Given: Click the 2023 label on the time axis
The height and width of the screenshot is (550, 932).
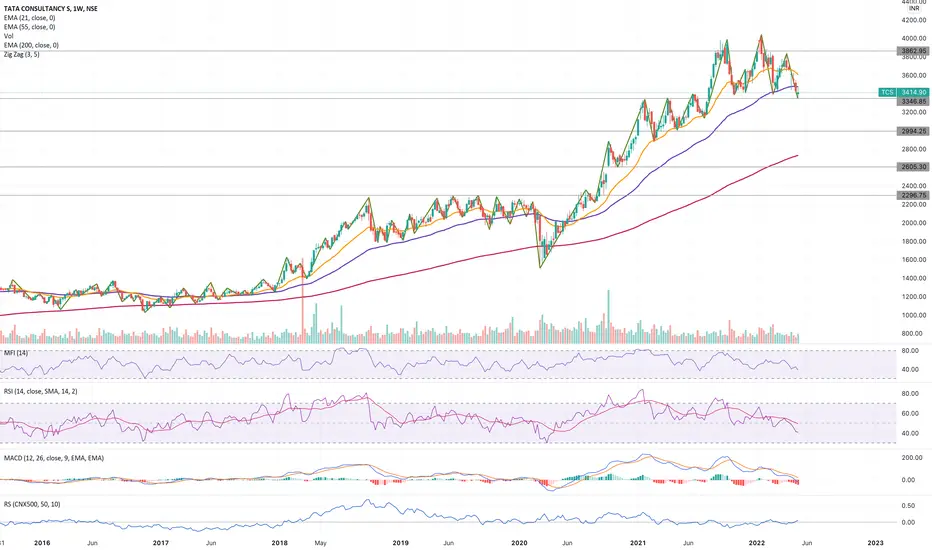Looking at the screenshot, I should pos(876,543).
